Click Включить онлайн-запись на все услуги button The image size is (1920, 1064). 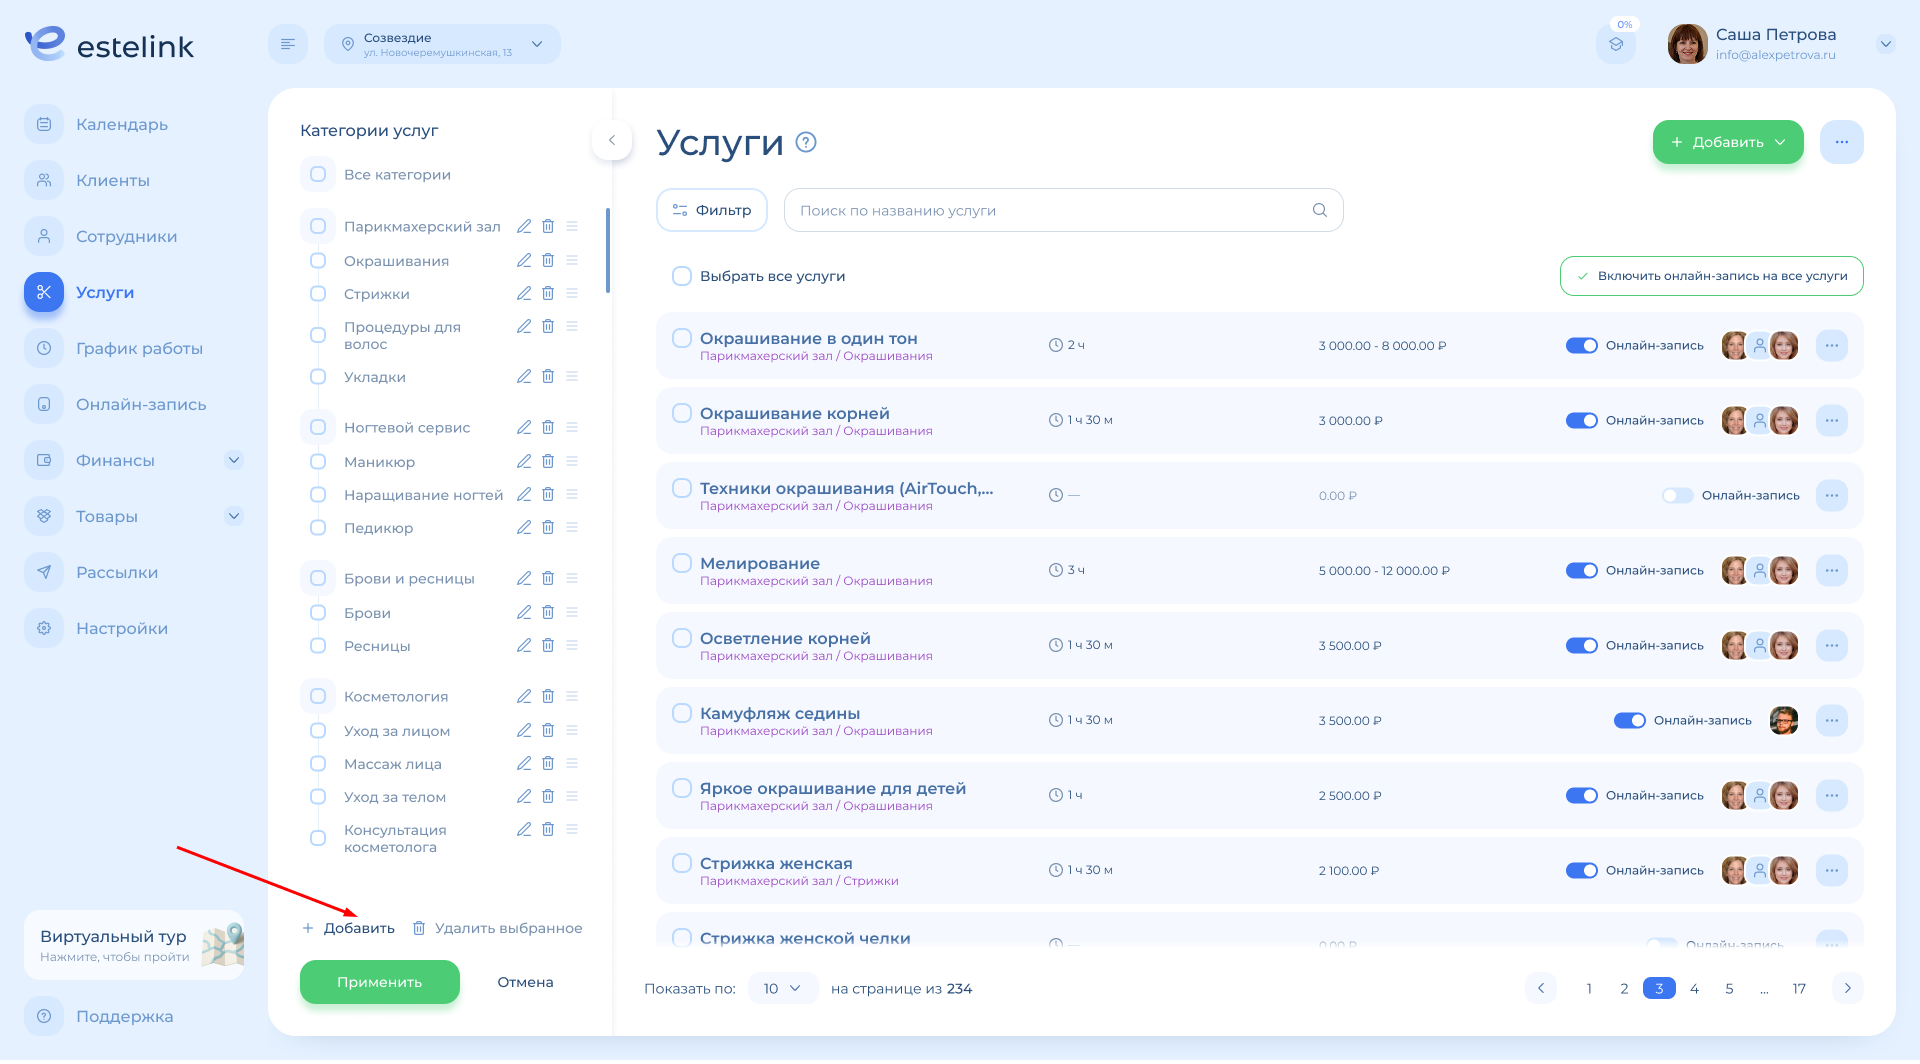point(1711,276)
